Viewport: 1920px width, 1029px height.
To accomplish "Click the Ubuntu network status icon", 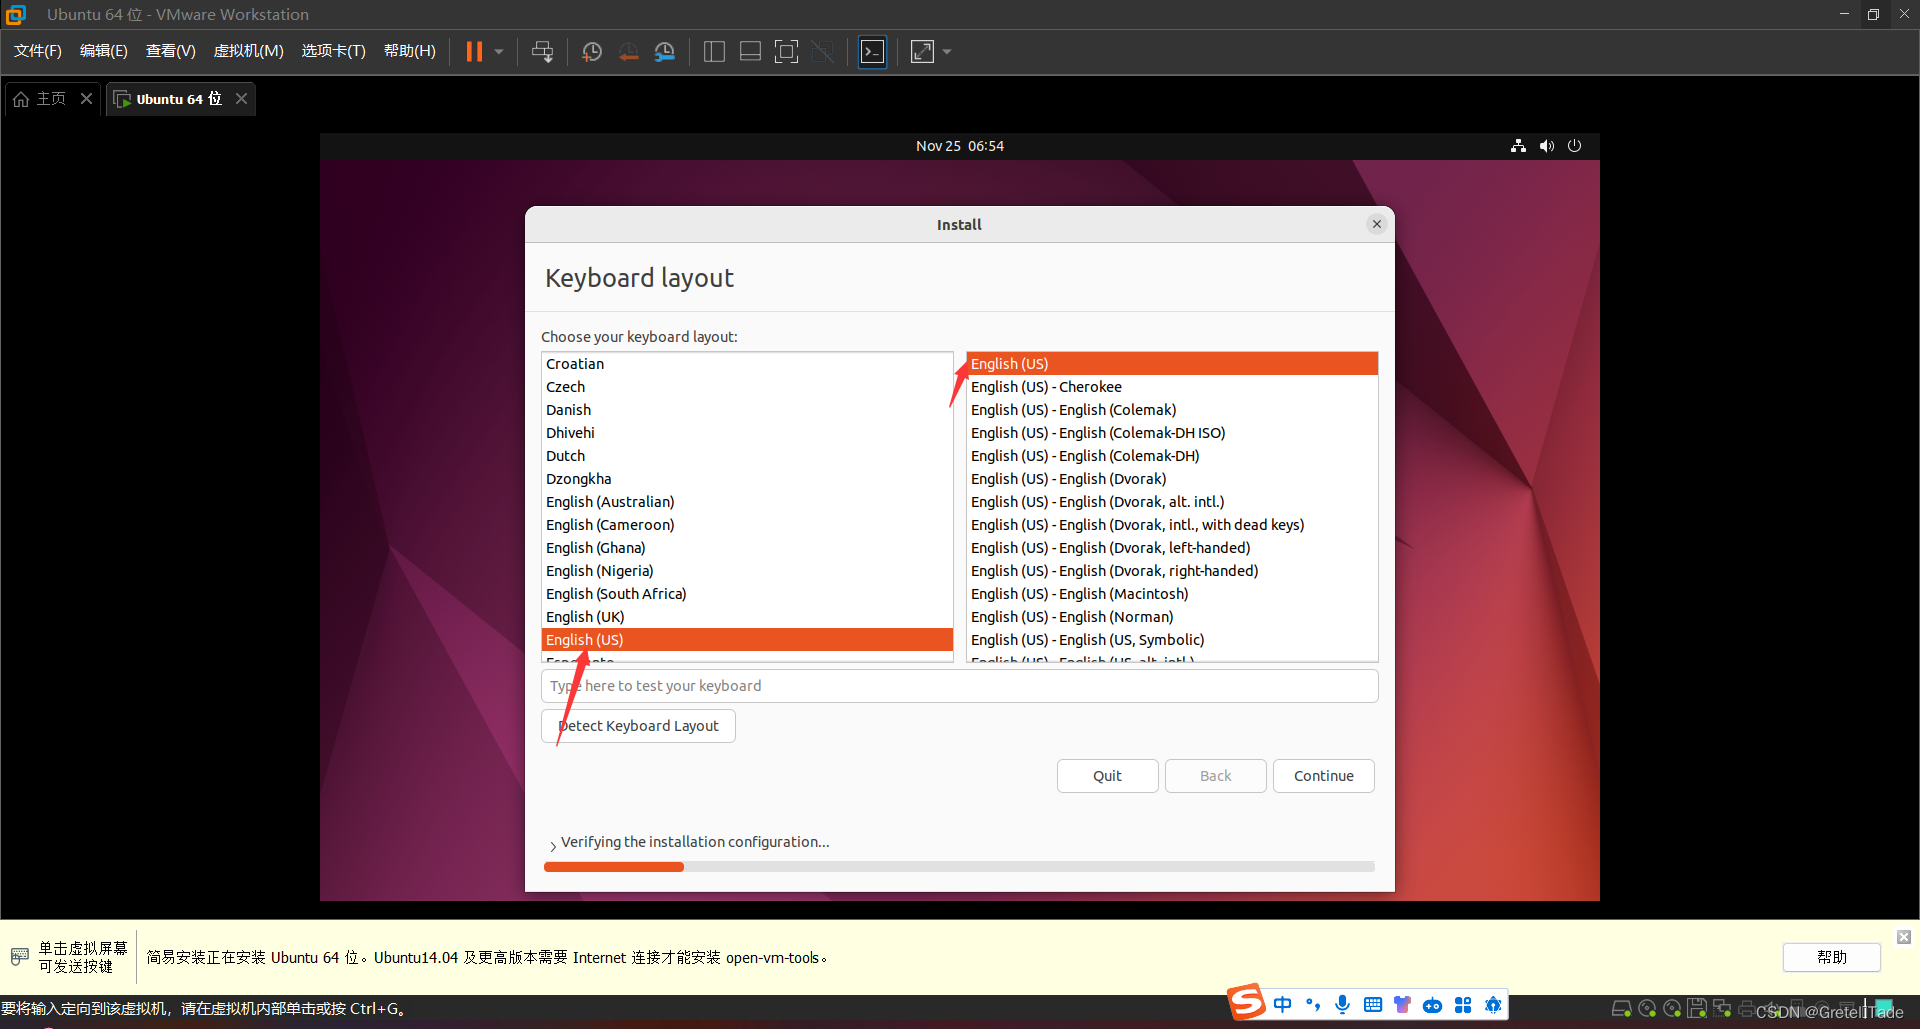I will [x=1518, y=146].
